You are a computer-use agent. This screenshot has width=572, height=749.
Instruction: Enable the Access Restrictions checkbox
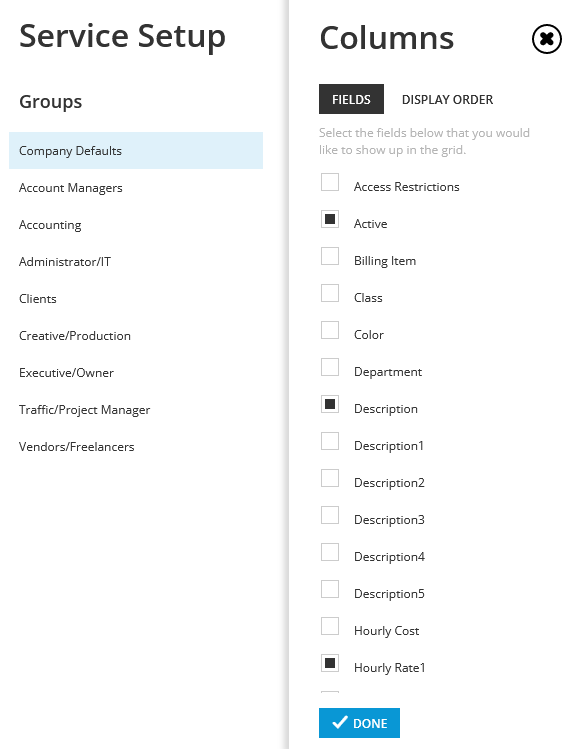[330, 182]
